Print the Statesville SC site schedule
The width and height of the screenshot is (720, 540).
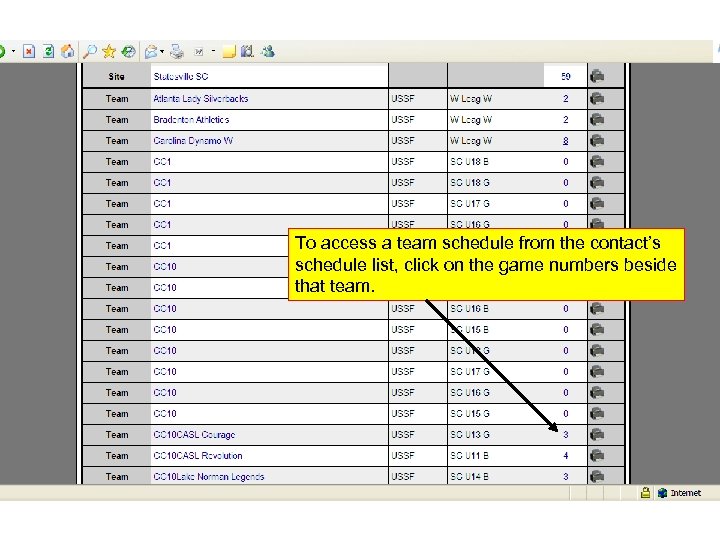597,76
